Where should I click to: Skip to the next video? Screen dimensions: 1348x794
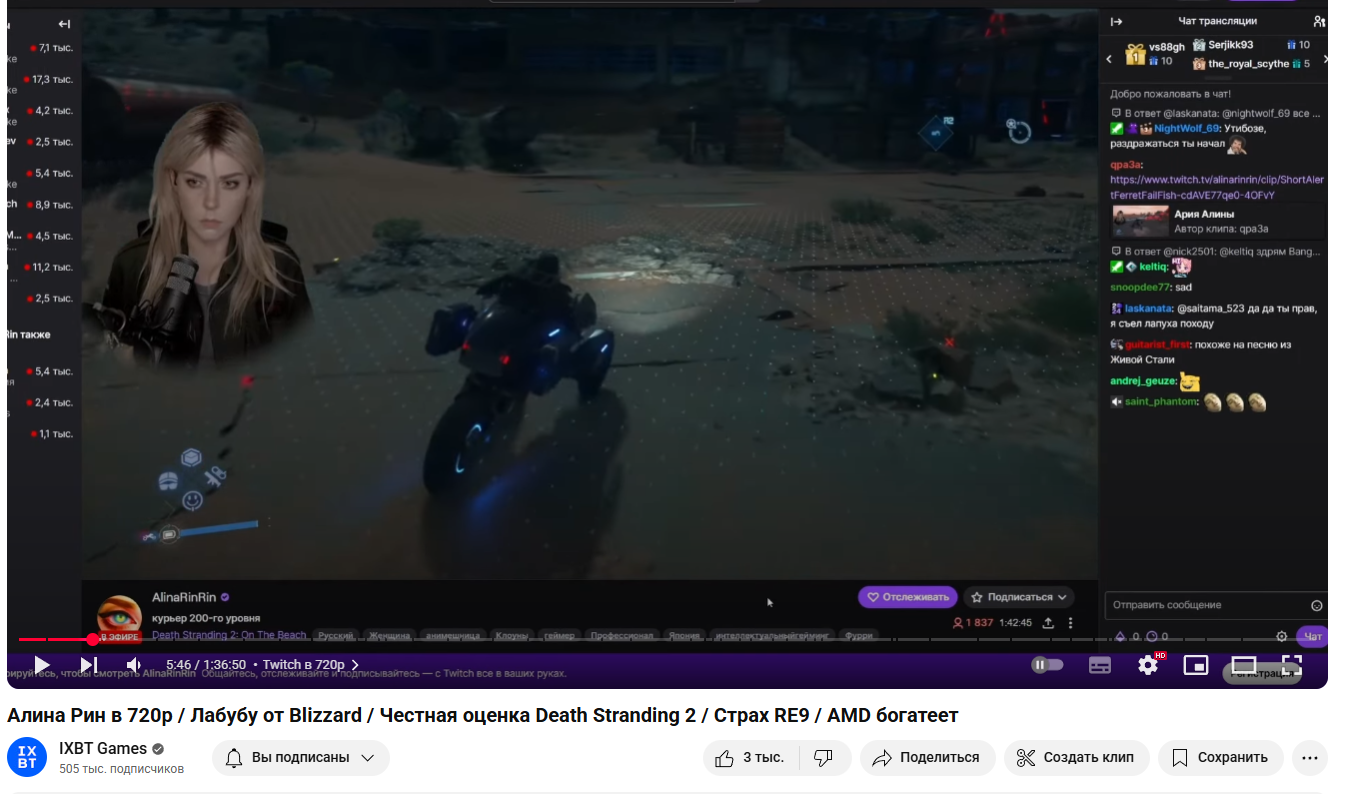[x=88, y=664]
